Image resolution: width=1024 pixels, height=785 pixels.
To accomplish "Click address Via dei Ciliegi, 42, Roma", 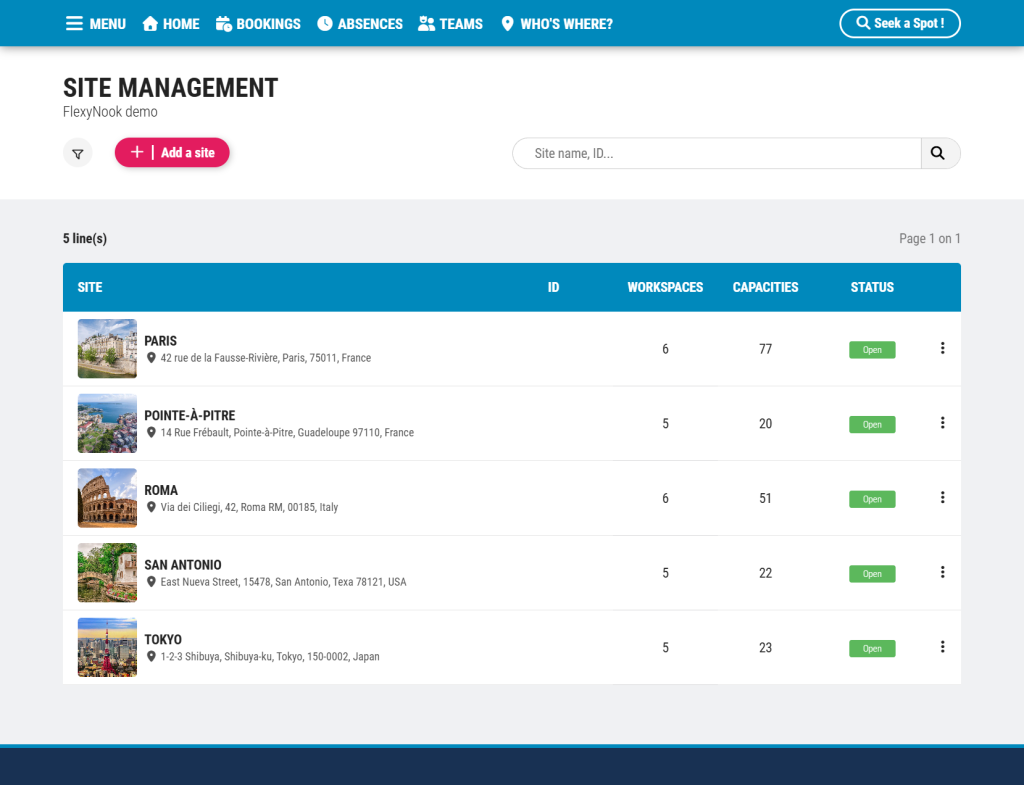I will 249,507.
